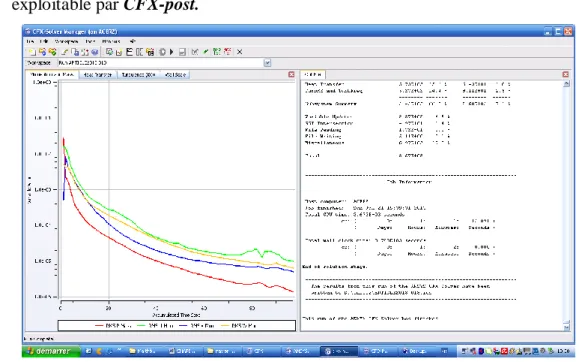The height and width of the screenshot is (362, 579).
Task: Open the Tools menu
Action: coord(90,41)
